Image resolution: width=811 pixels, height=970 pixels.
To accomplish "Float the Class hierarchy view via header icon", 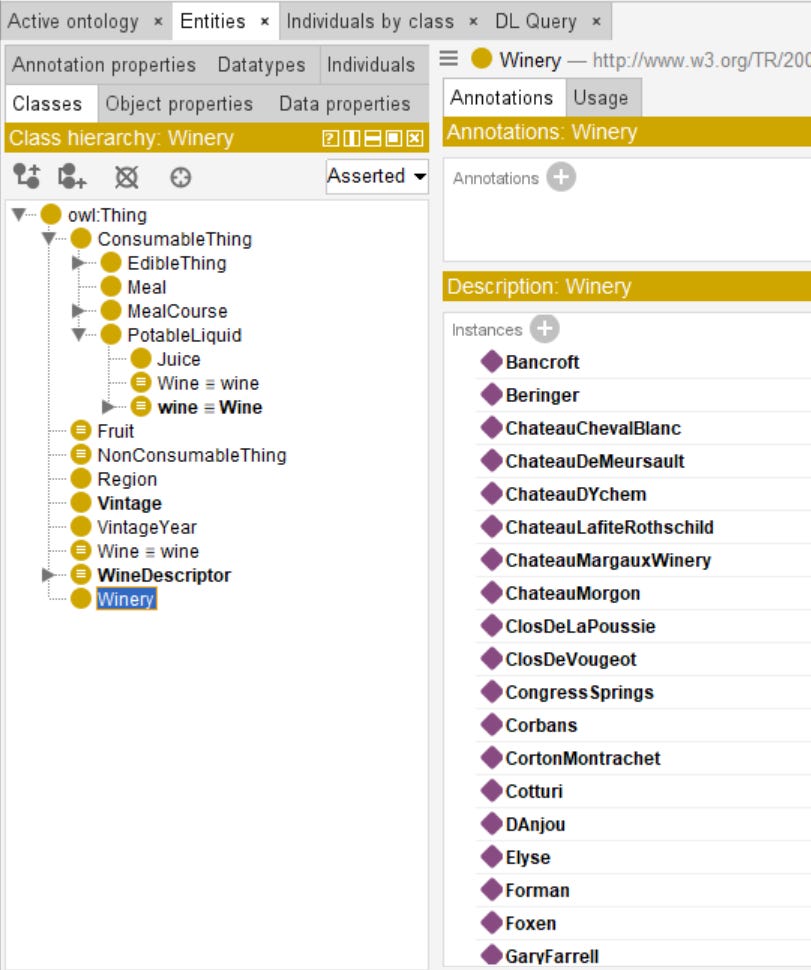I will point(393,138).
